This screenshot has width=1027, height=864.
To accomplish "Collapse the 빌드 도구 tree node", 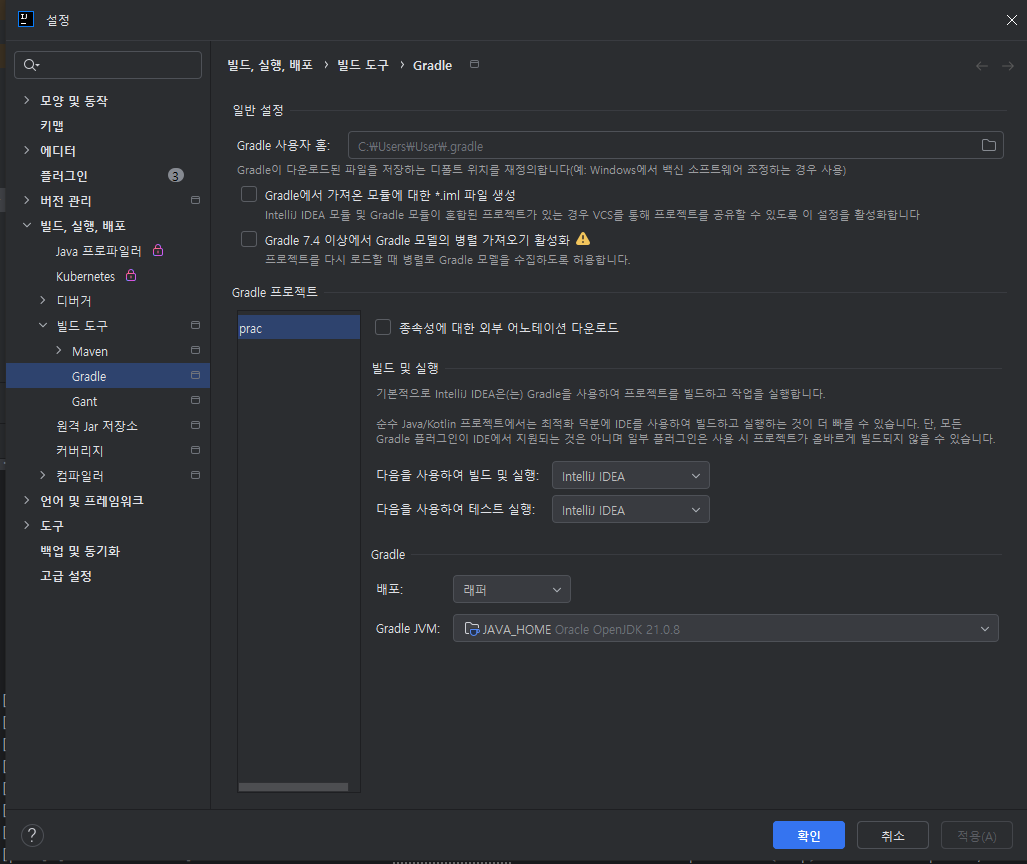I will point(43,326).
